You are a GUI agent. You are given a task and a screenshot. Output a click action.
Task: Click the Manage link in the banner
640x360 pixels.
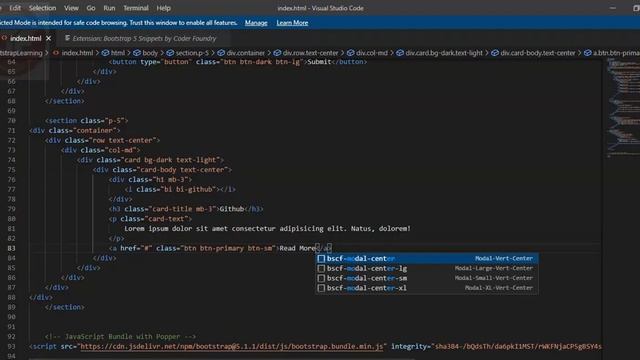(256, 23)
